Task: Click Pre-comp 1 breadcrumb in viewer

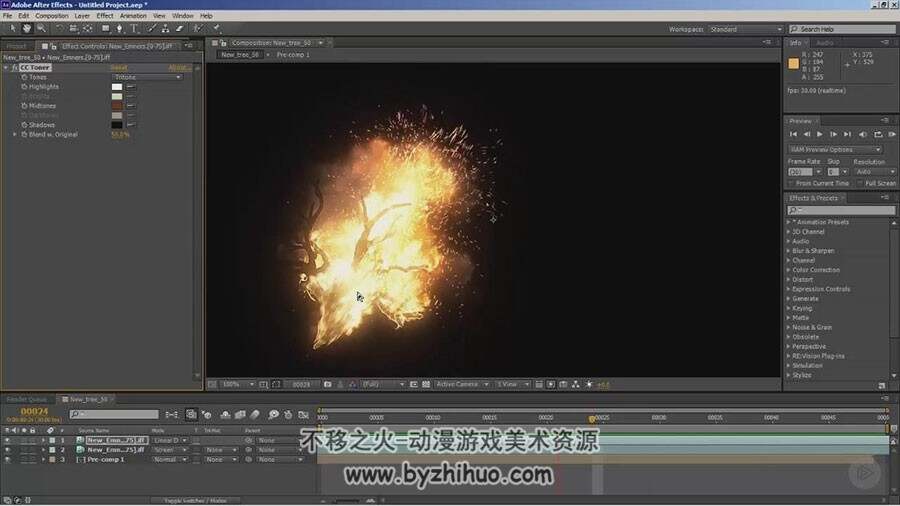Action: (x=293, y=55)
